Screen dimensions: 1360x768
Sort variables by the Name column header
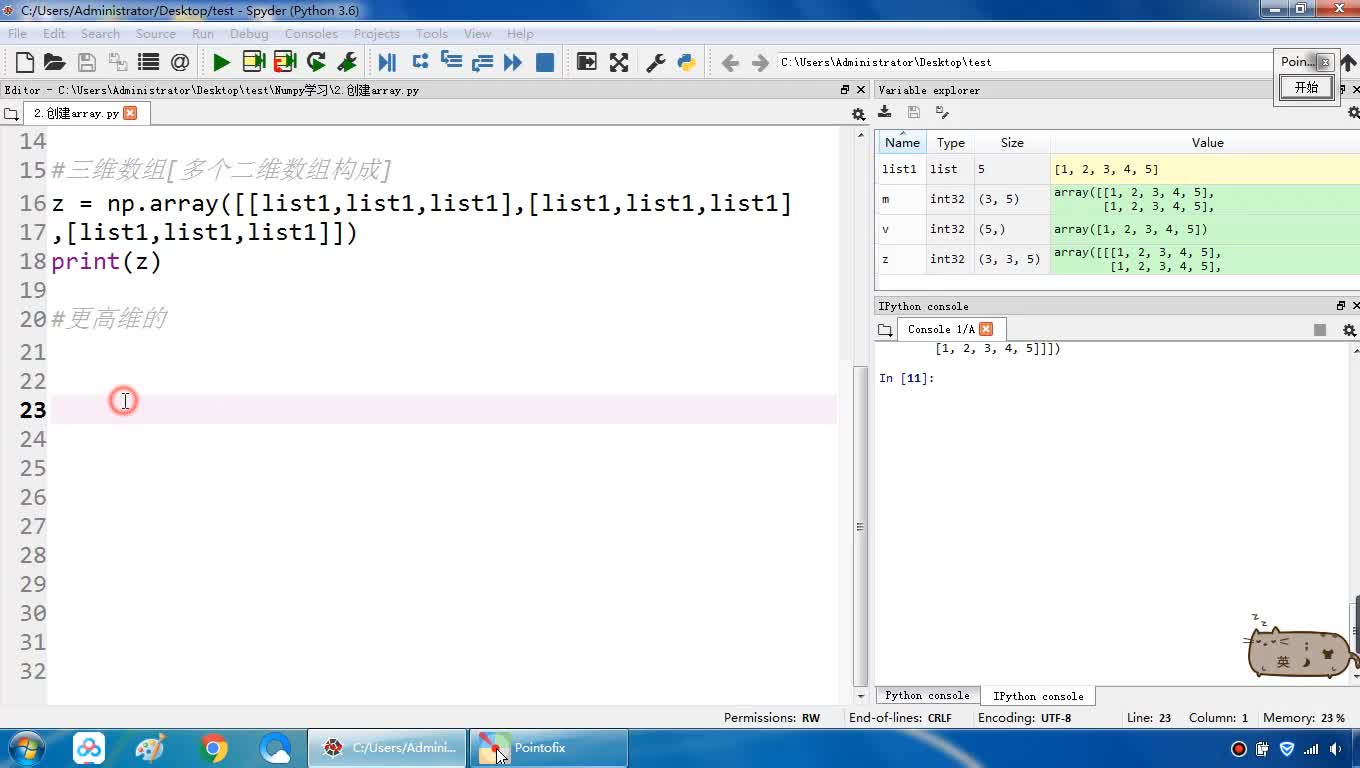(x=901, y=143)
